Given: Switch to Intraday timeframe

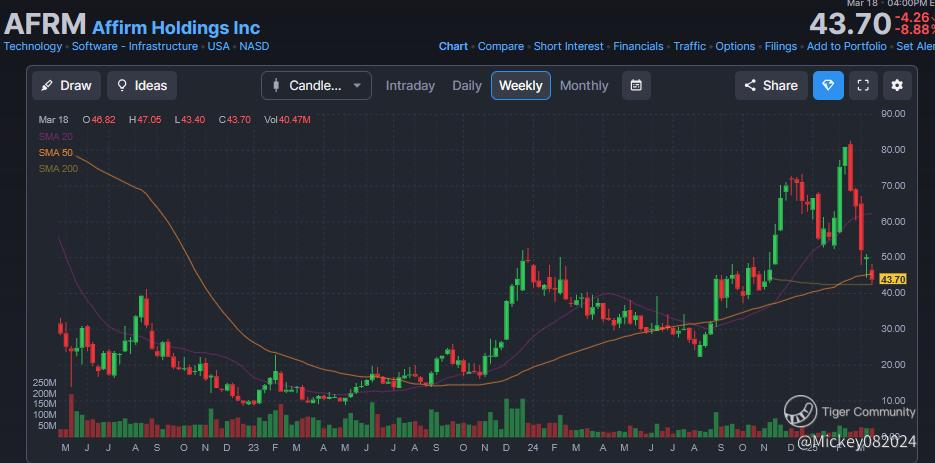Looking at the screenshot, I should (x=410, y=85).
